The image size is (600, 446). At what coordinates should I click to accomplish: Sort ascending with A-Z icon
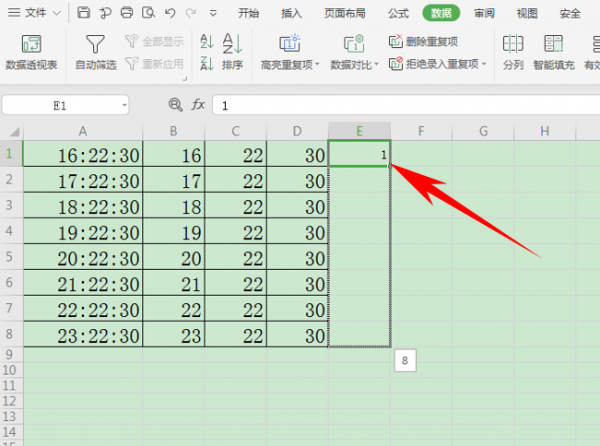click(207, 41)
